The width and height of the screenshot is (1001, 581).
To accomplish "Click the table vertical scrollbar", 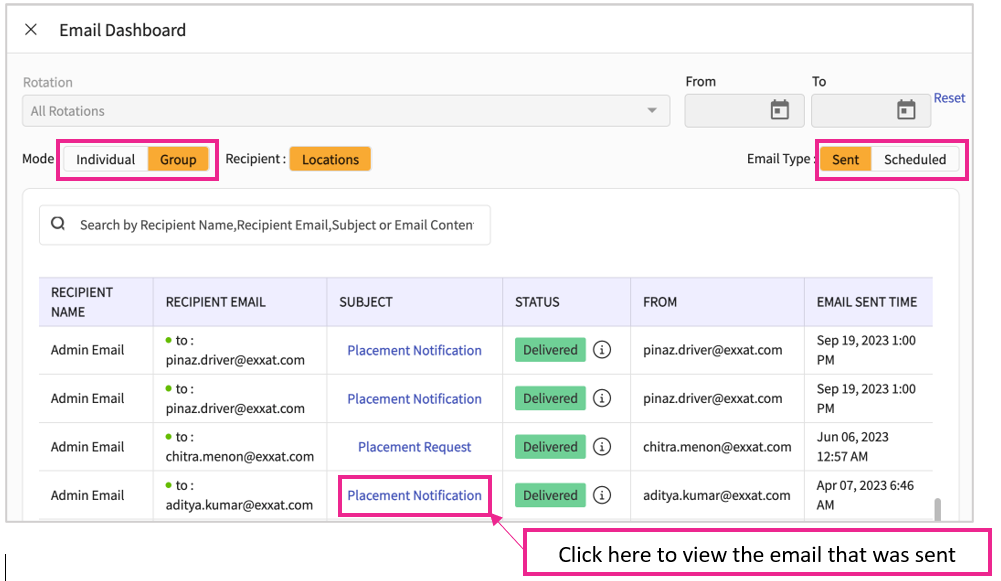I will point(937,510).
